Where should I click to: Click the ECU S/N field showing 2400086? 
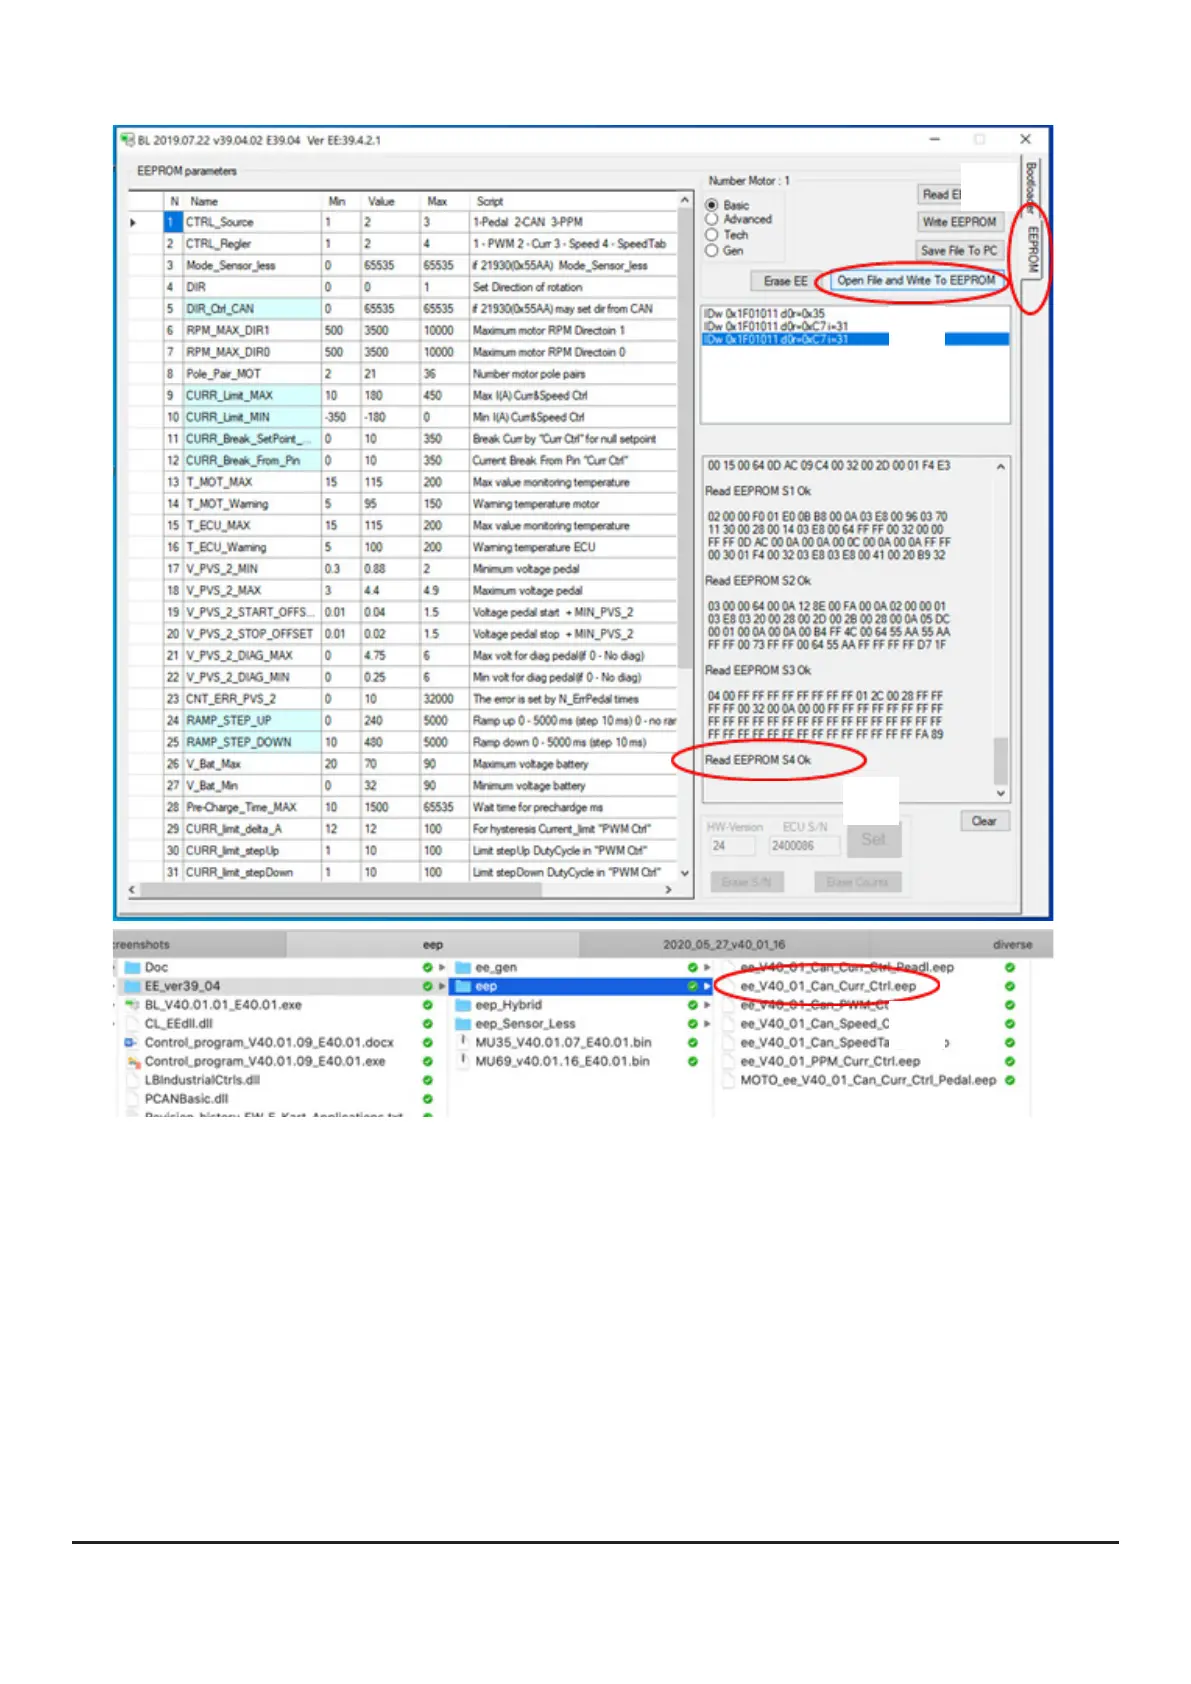click(804, 846)
